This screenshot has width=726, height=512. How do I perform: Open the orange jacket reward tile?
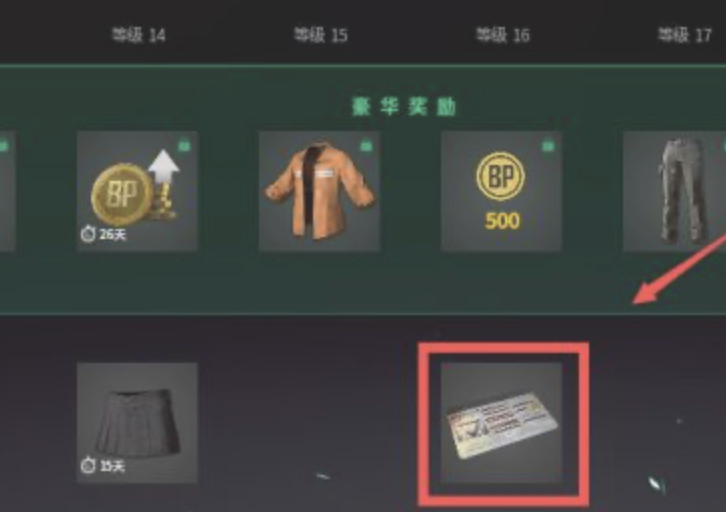click(x=319, y=191)
